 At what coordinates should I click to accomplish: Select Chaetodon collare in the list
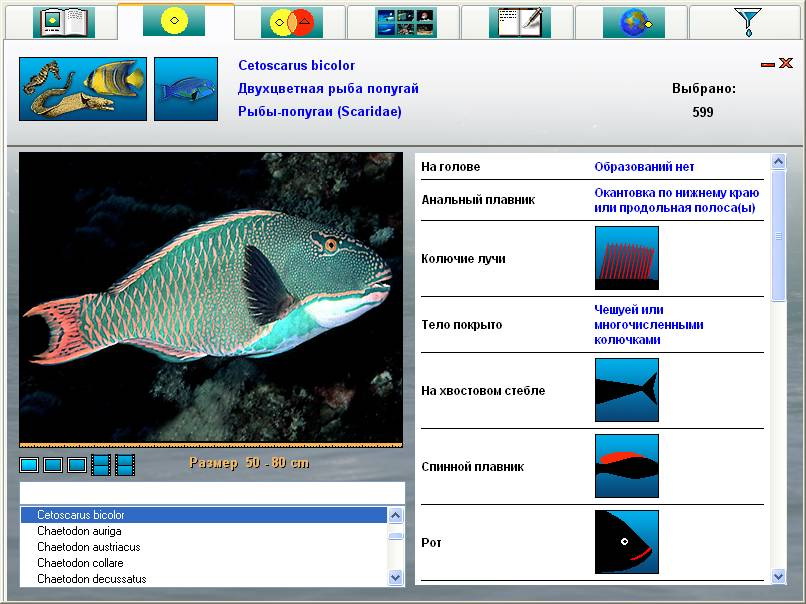point(204,563)
